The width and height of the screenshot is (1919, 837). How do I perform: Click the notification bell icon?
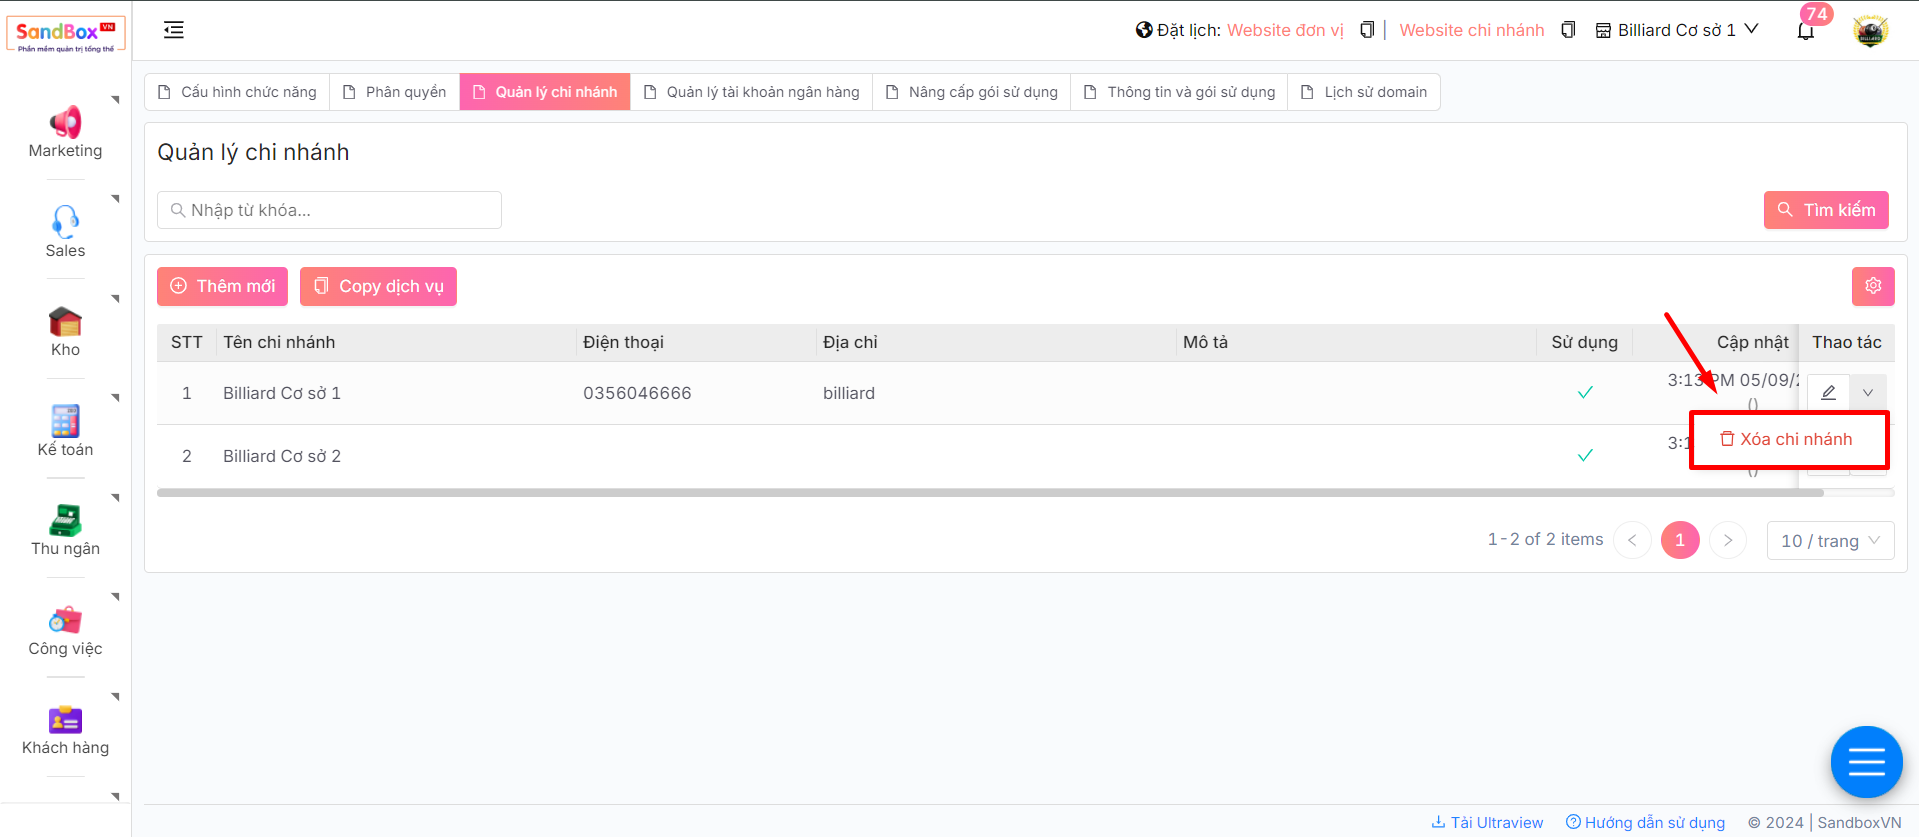[x=1805, y=31]
